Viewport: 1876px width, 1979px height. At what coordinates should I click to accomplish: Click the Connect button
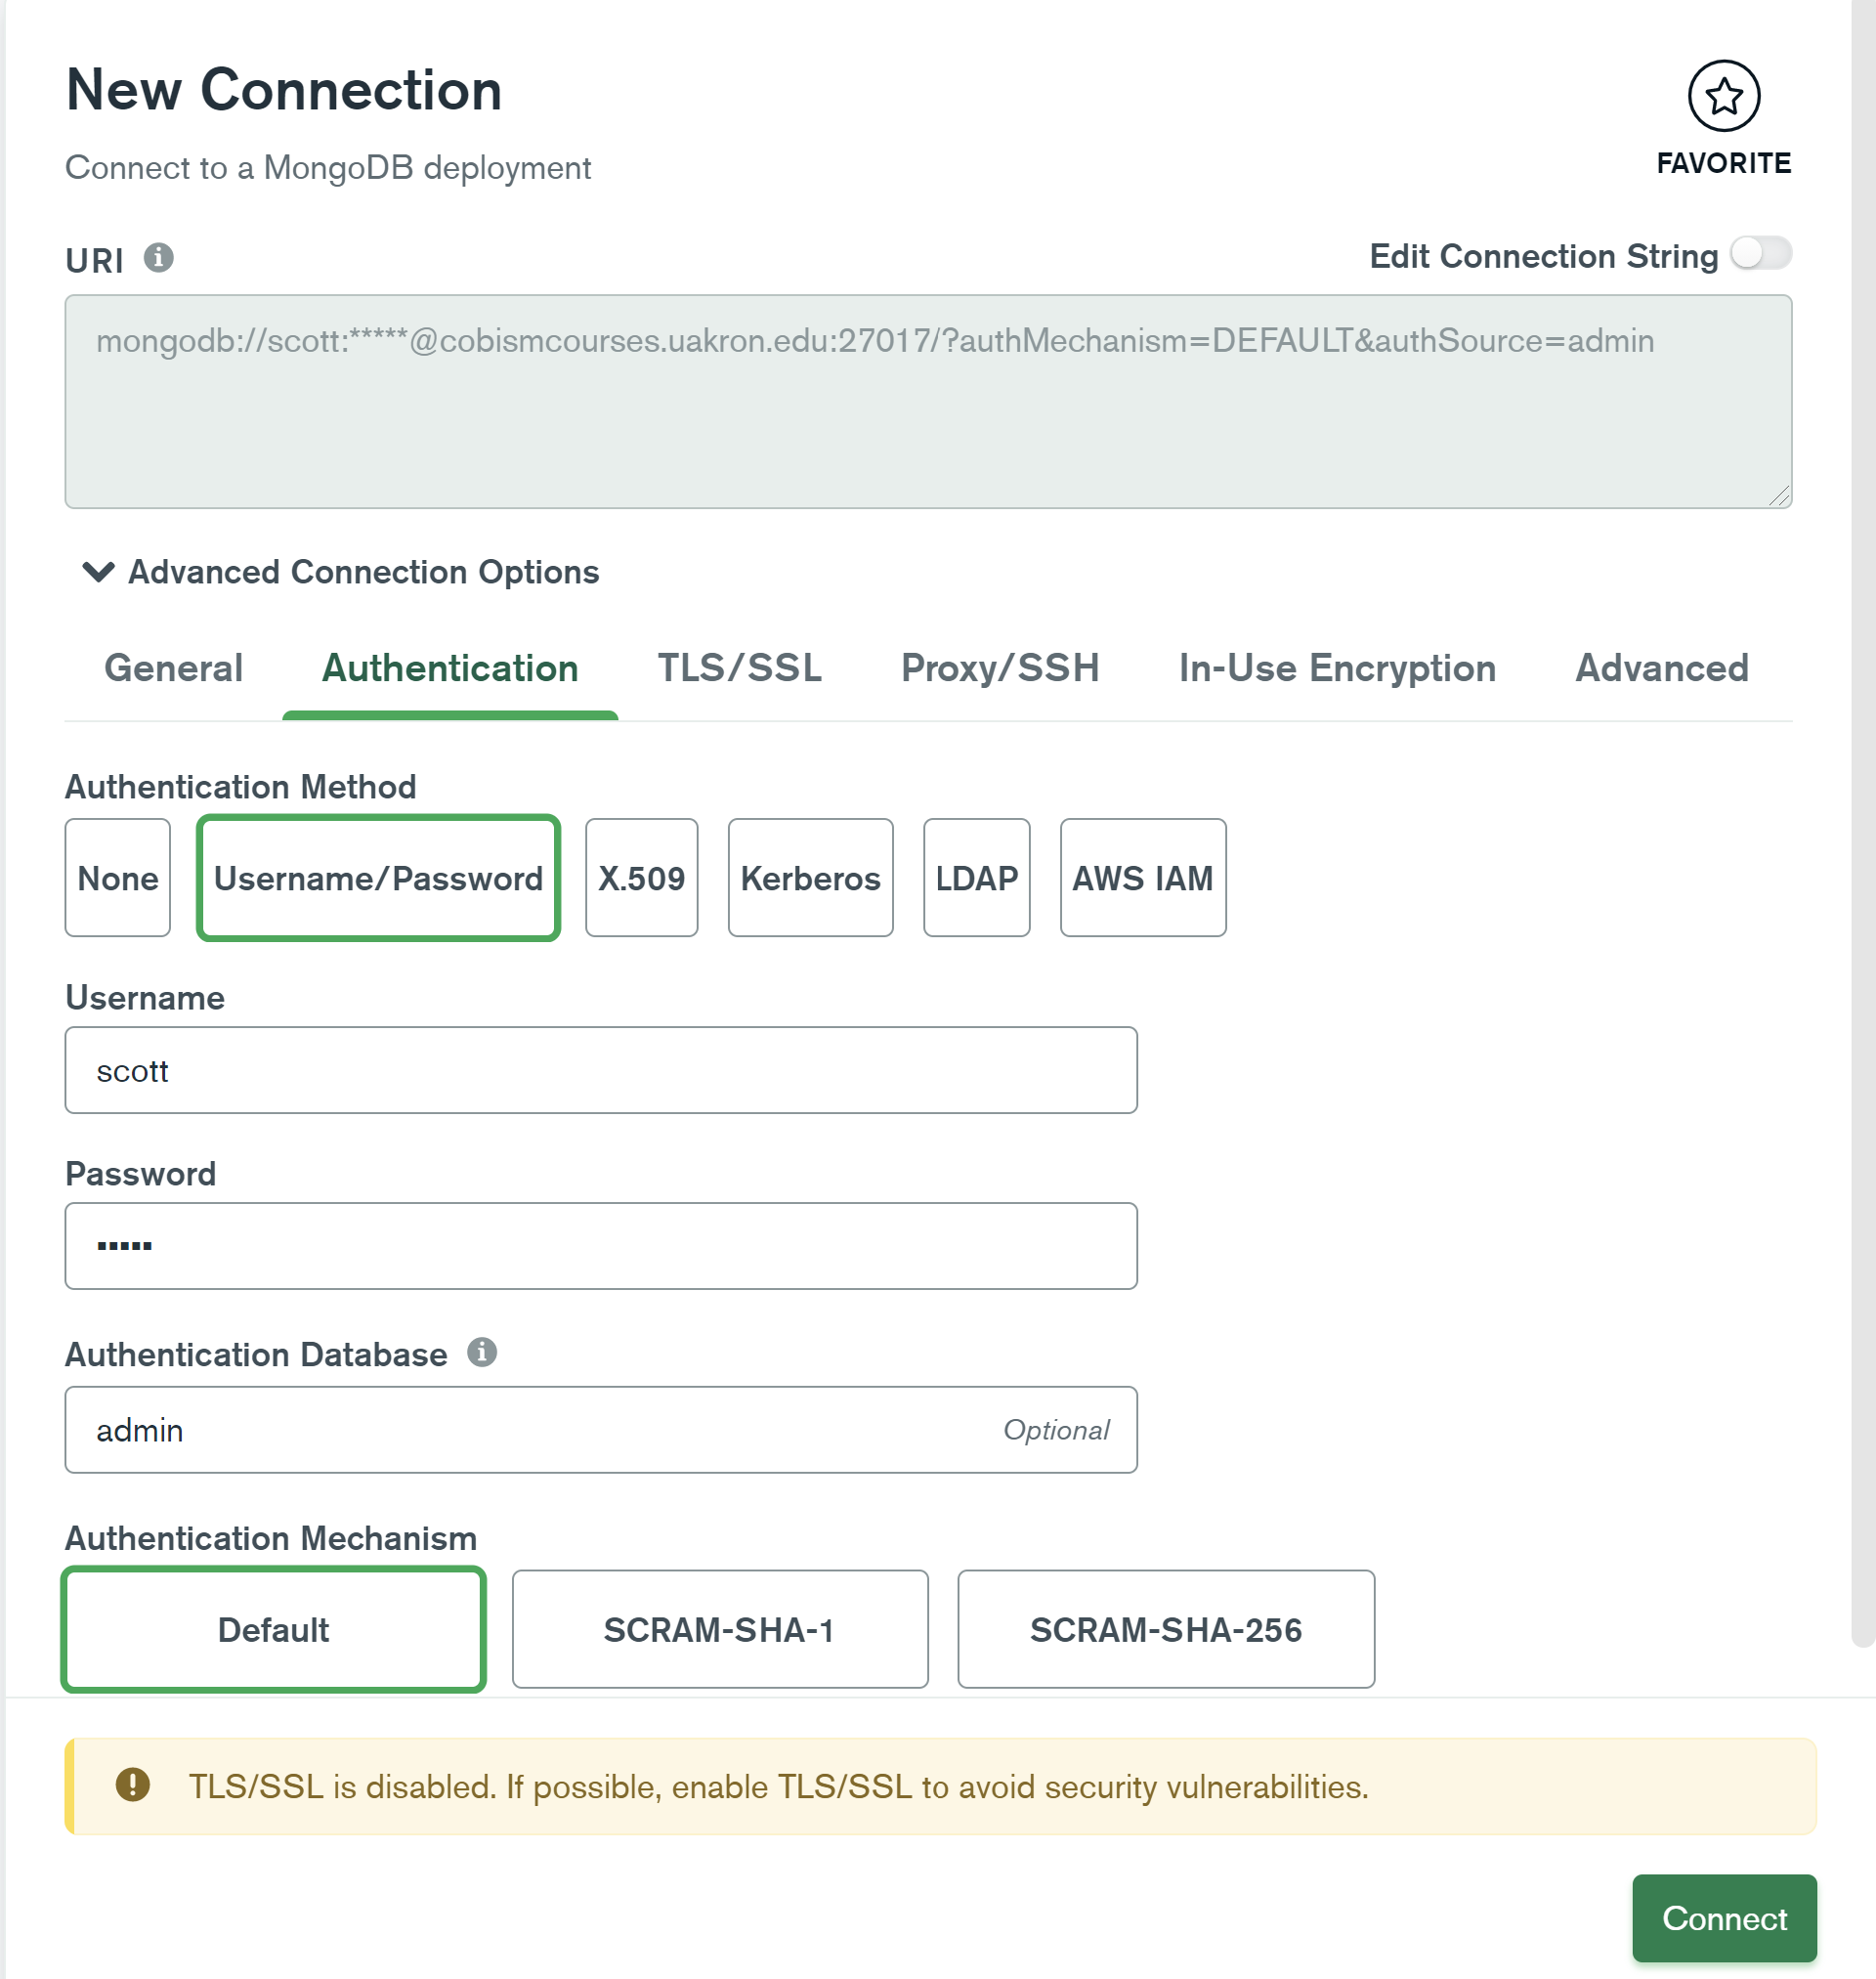tap(1723, 1918)
